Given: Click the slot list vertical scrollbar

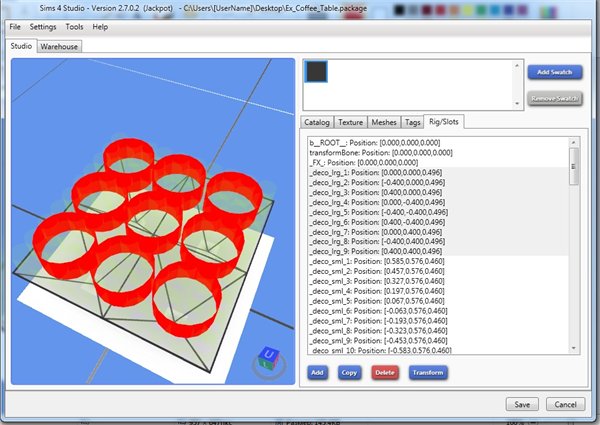Looking at the screenshot, I should (x=574, y=166).
